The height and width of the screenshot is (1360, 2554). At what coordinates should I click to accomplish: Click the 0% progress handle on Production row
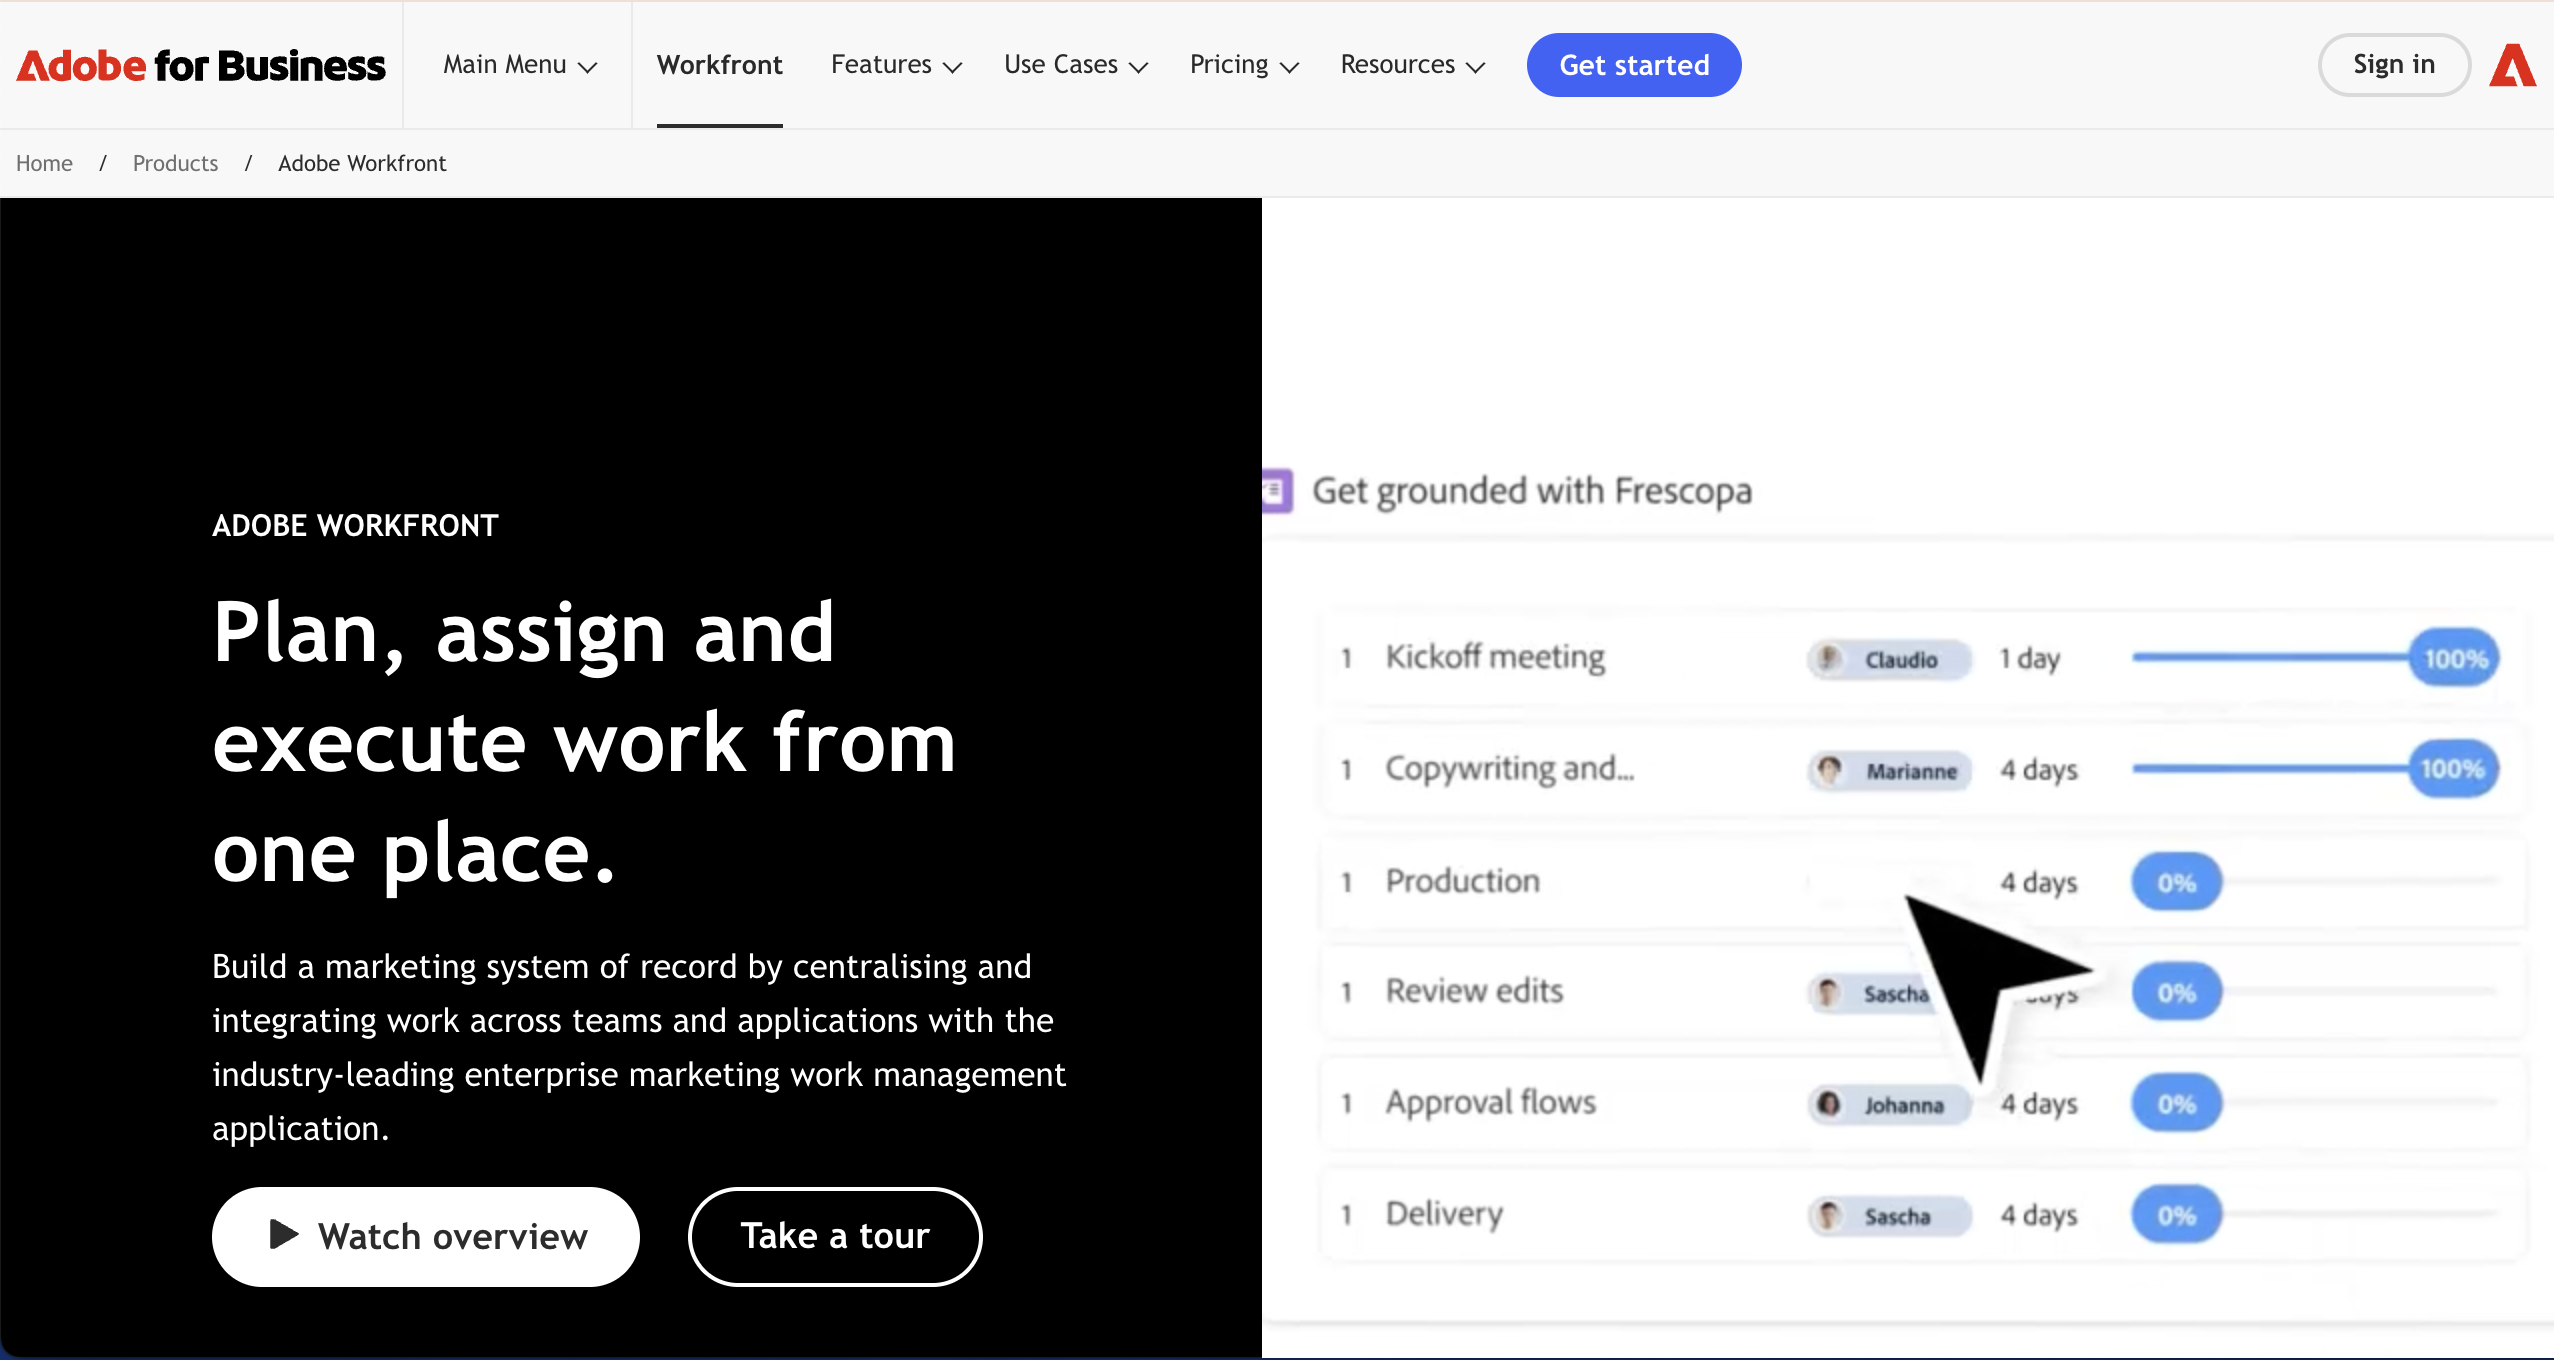(2176, 882)
